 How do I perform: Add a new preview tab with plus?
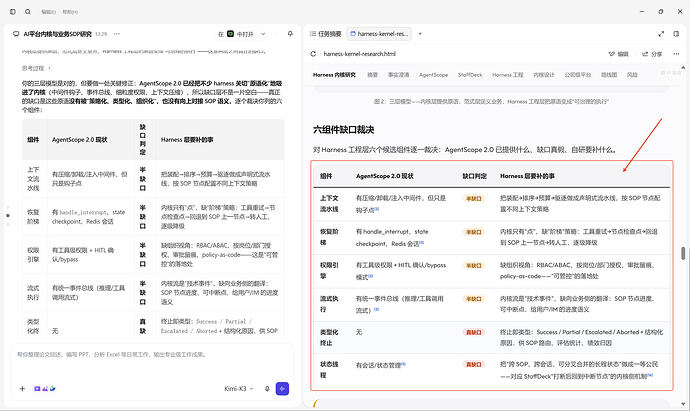[x=420, y=34]
